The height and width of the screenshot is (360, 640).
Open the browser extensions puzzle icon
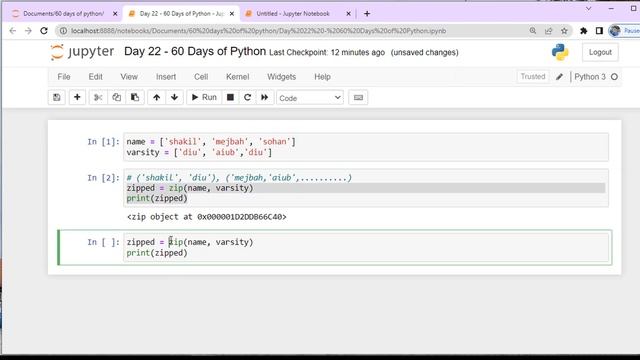coord(584,31)
